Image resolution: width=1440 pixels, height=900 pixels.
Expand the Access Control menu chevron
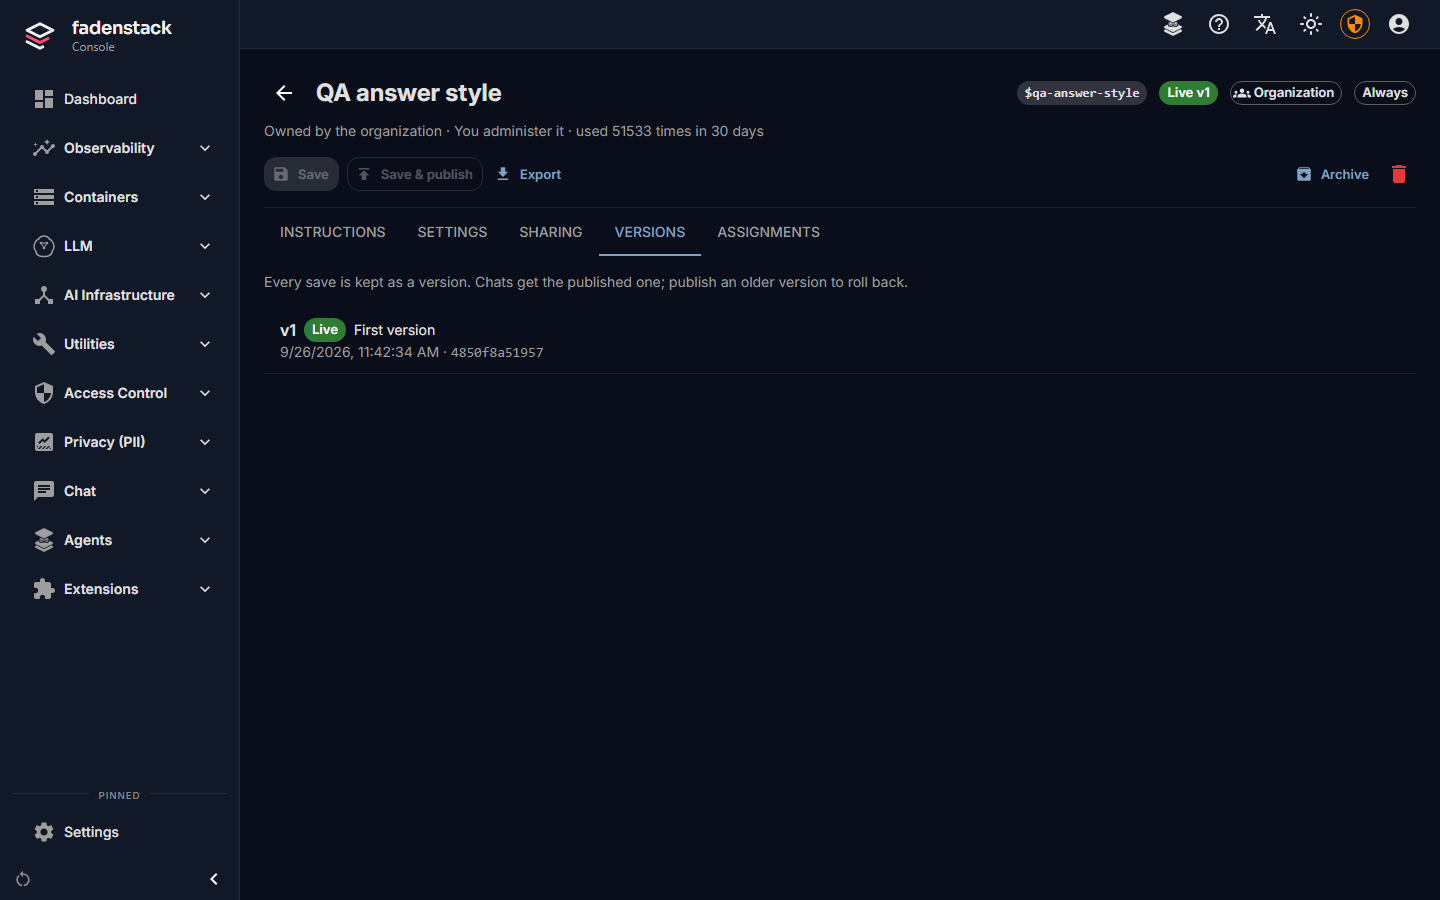(x=205, y=393)
